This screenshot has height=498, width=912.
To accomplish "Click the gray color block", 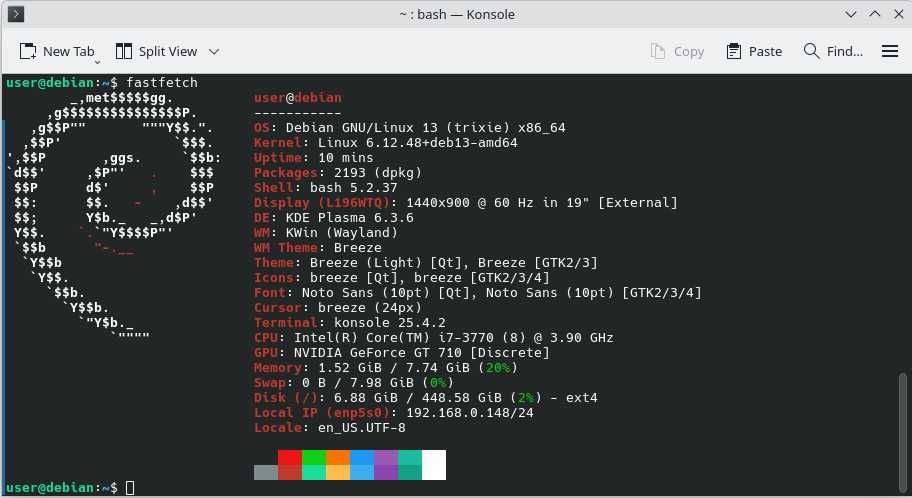I will point(266,472).
